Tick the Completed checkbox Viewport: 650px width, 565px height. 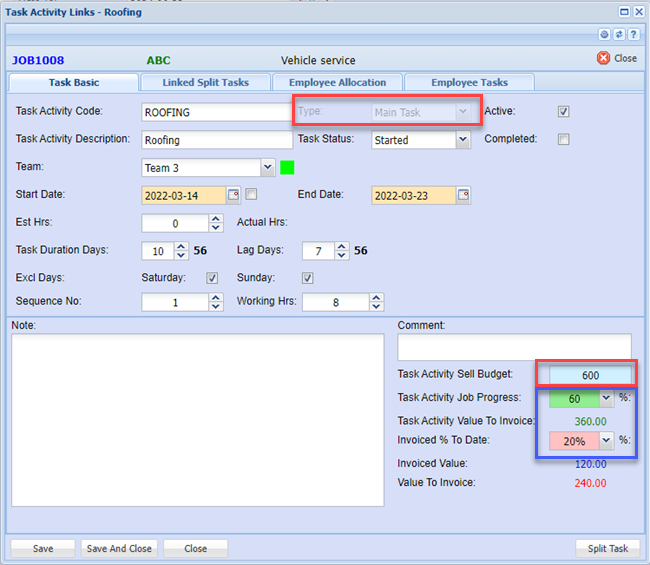[564, 139]
